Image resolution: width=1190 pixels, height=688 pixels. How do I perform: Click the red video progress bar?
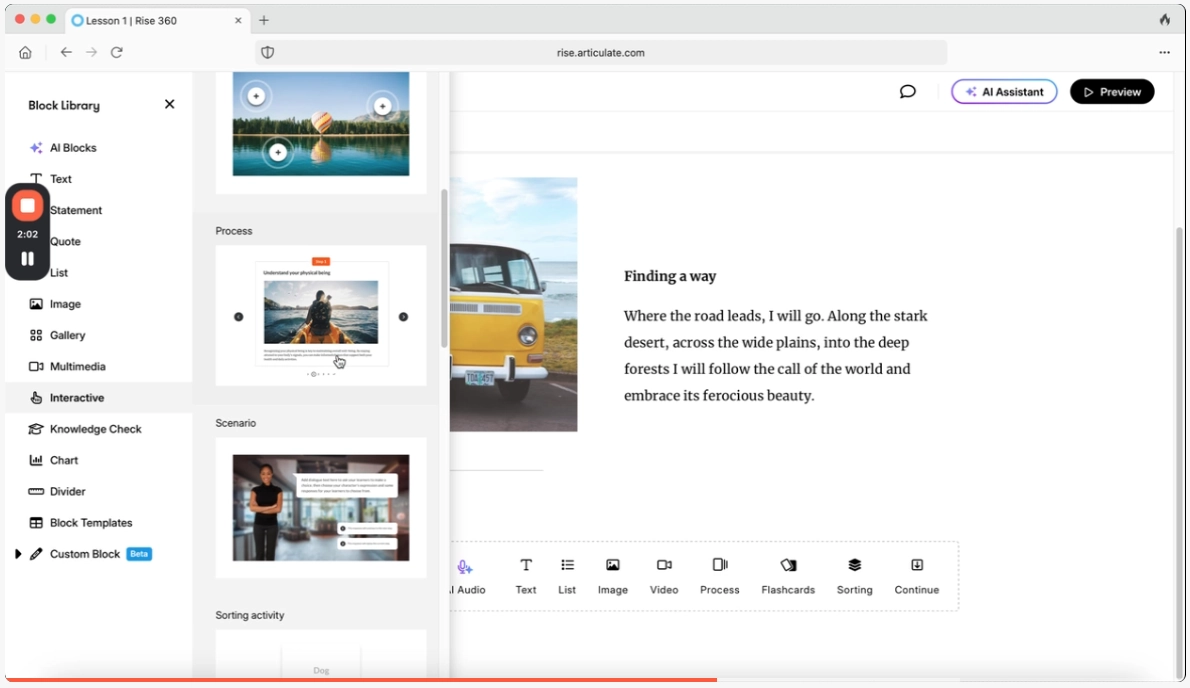click(x=361, y=680)
